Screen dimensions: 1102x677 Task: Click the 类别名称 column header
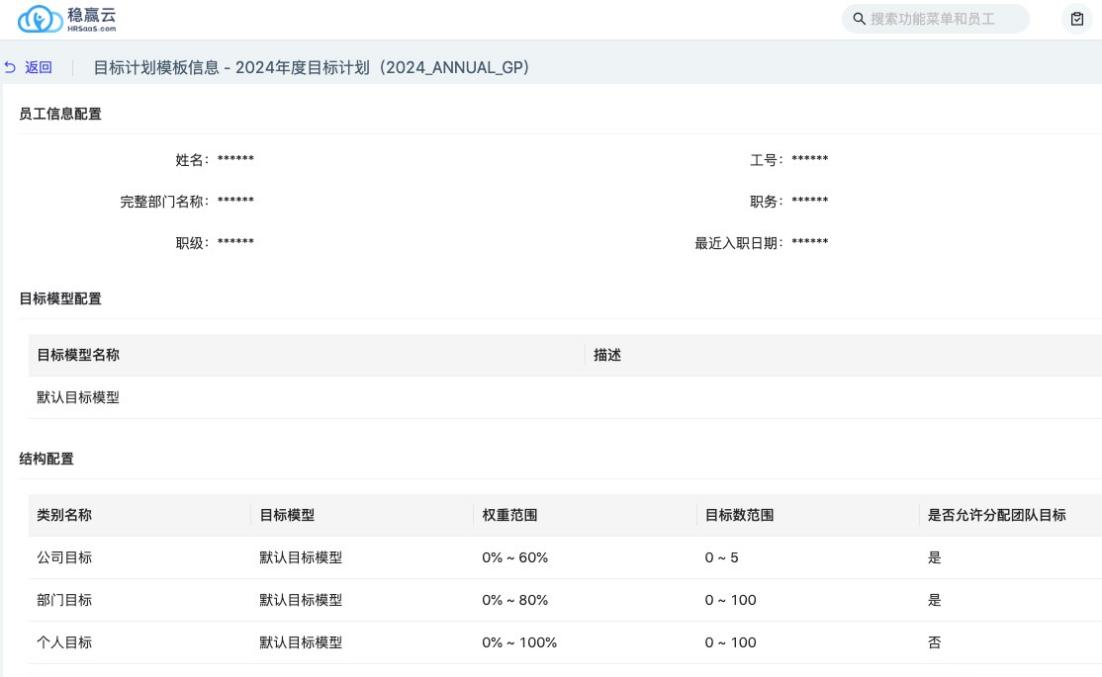[65, 515]
